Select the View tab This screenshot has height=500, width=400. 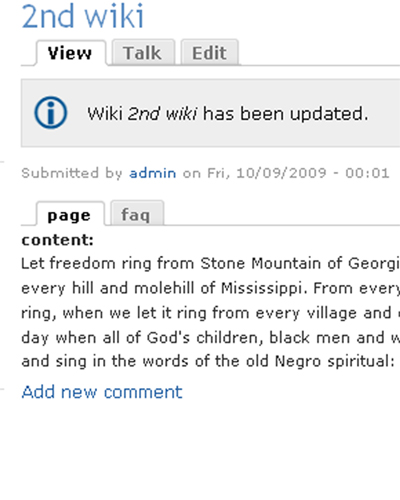tap(71, 53)
